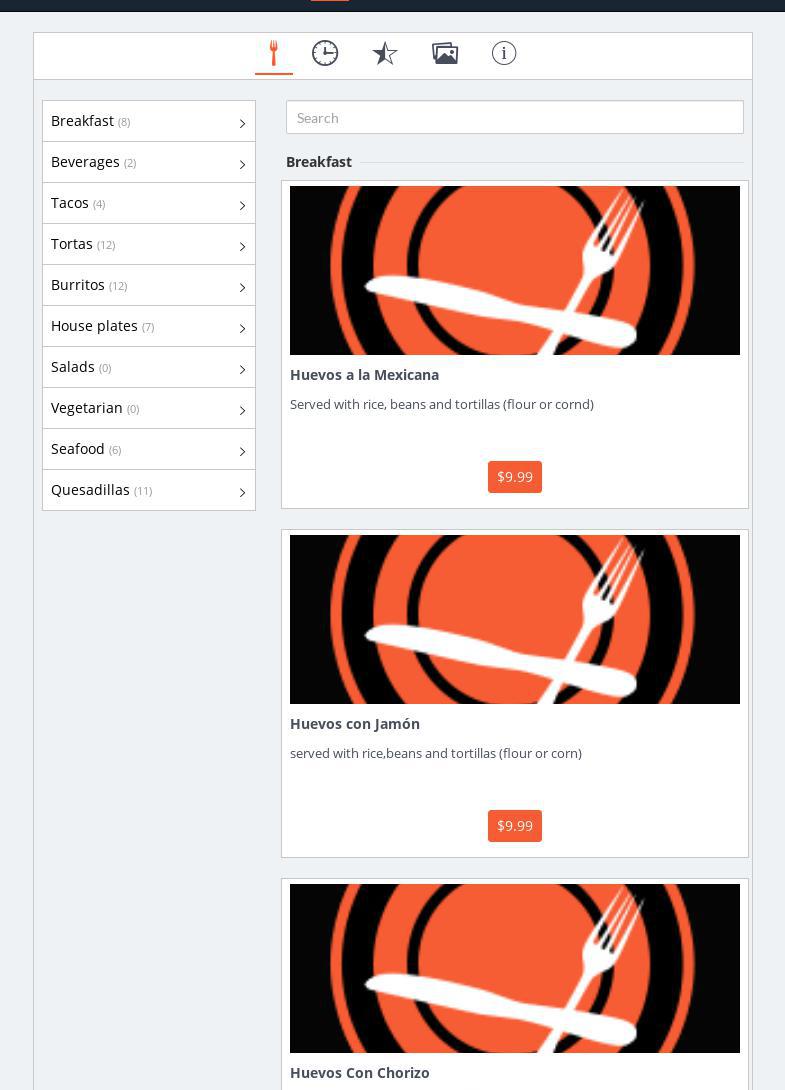Select the Seafood category
785x1090 pixels.
(x=78, y=449)
